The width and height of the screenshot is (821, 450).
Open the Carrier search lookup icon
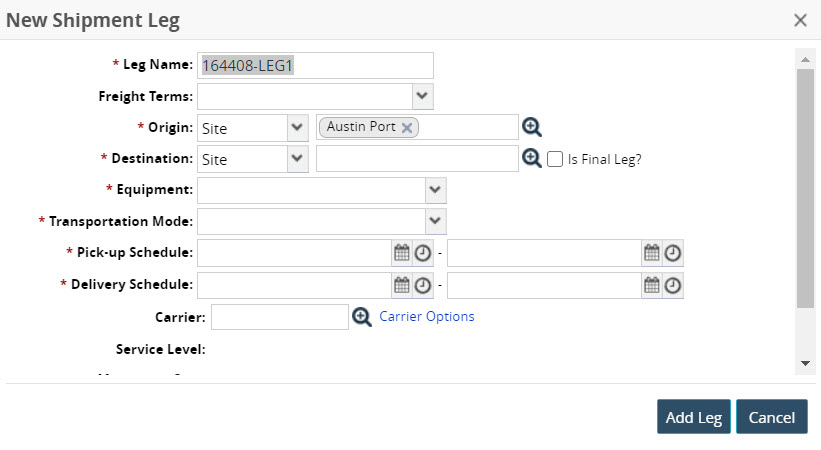362,316
